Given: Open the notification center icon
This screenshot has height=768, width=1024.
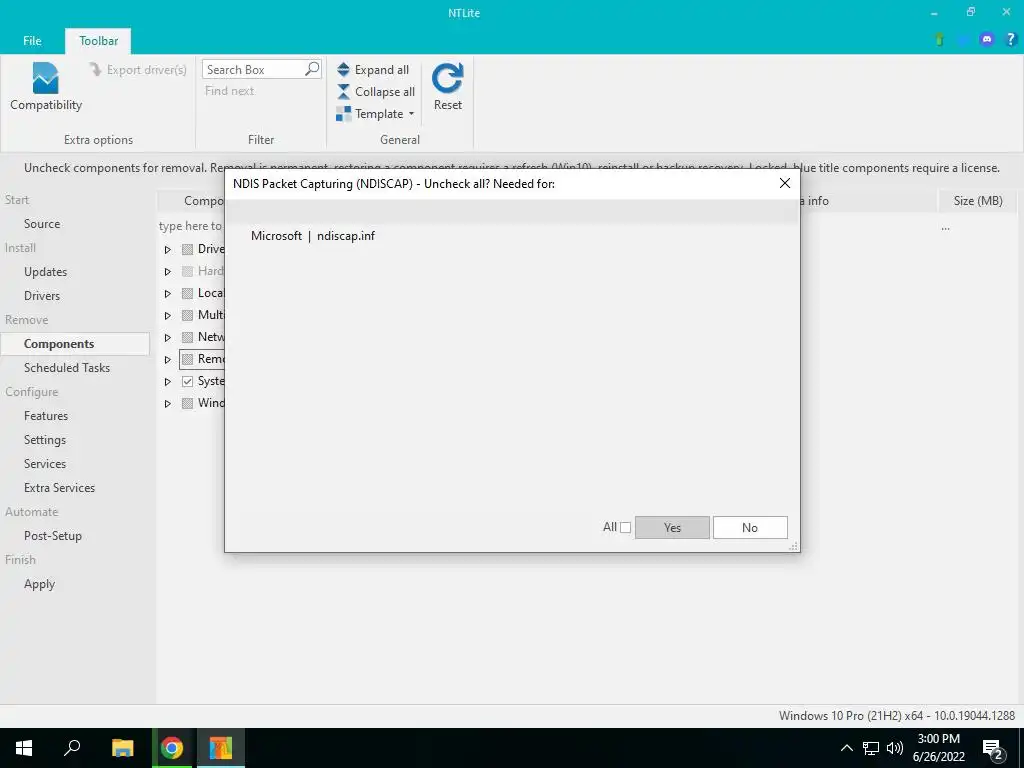Looking at the screenshot, I should pos(993,748).
